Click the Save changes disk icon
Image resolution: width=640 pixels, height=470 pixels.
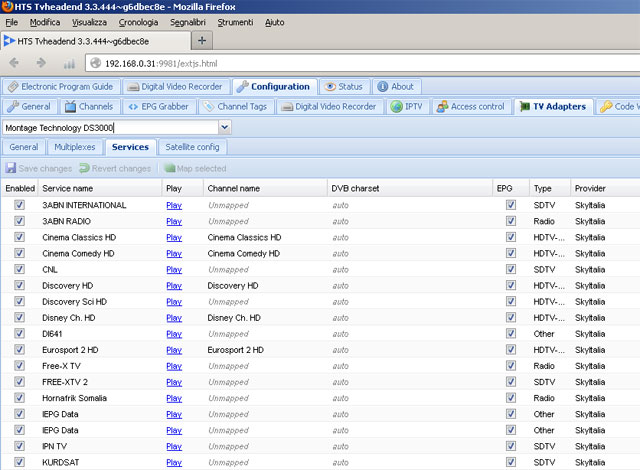(11, 168)
